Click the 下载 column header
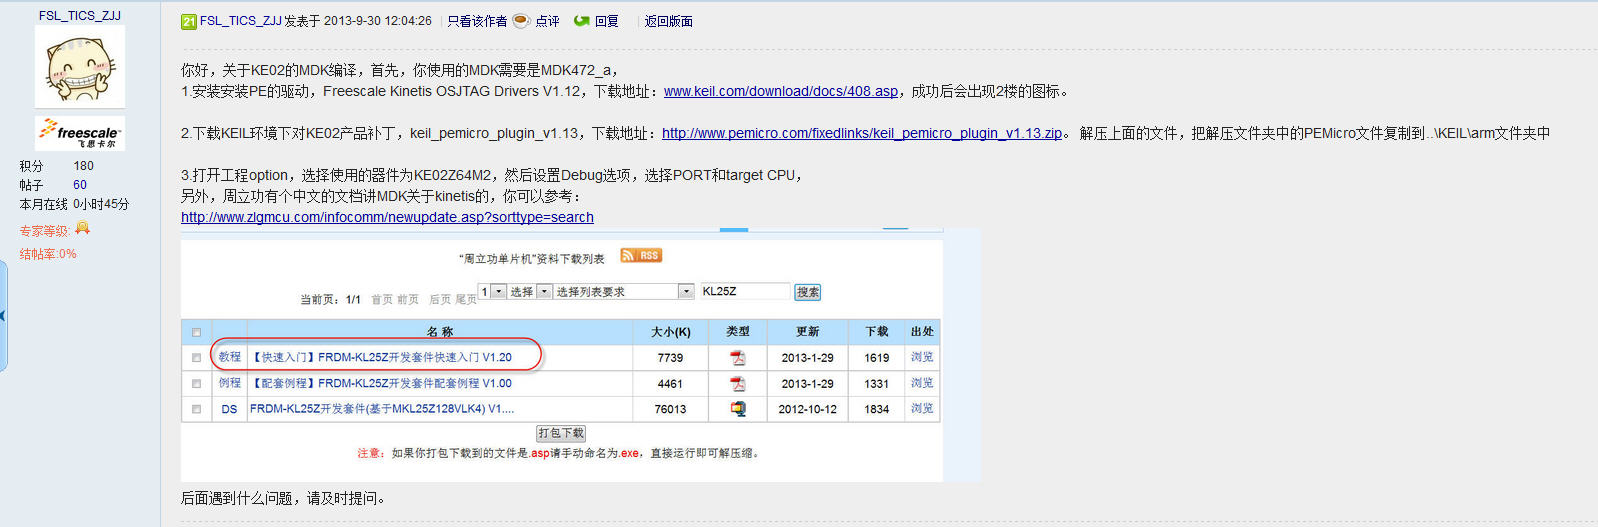Viewport: 1598px width, 527px height. 876,332
